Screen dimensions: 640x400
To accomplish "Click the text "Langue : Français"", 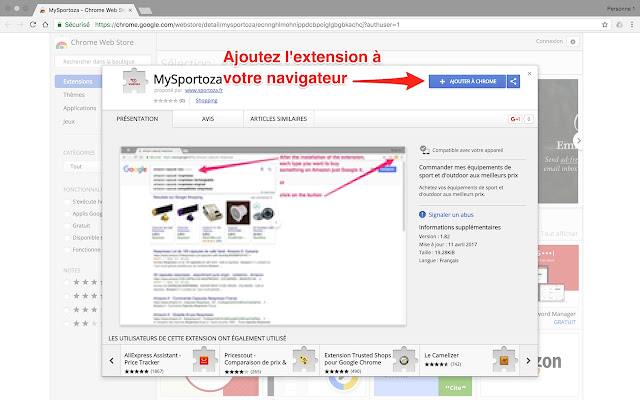I will 438,260.
